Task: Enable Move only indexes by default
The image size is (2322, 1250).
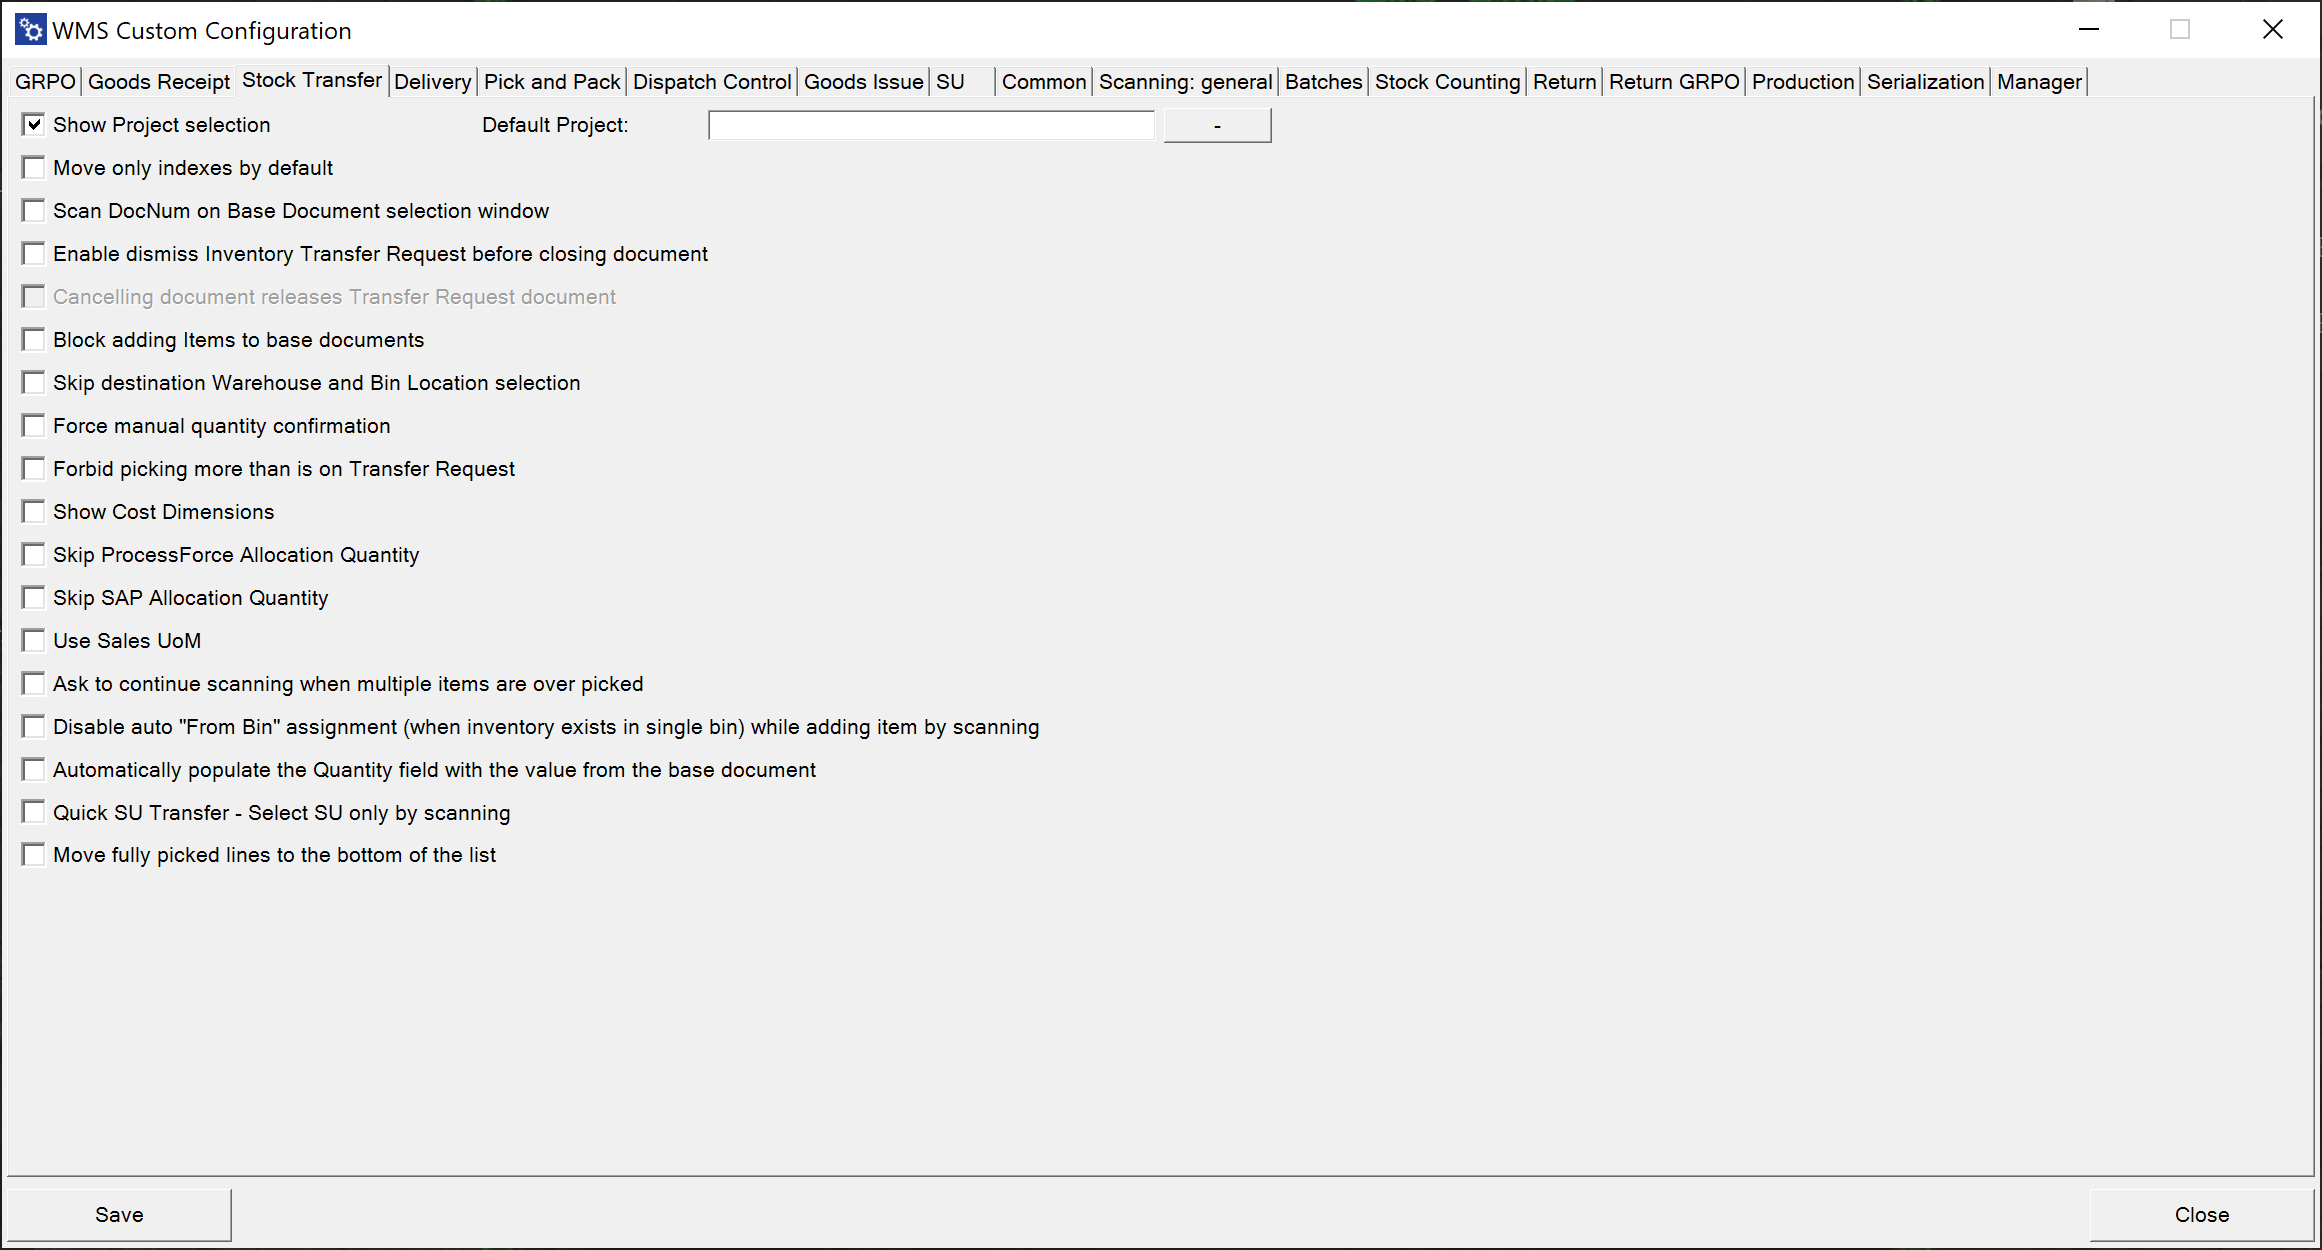Action: click(34, 168)
